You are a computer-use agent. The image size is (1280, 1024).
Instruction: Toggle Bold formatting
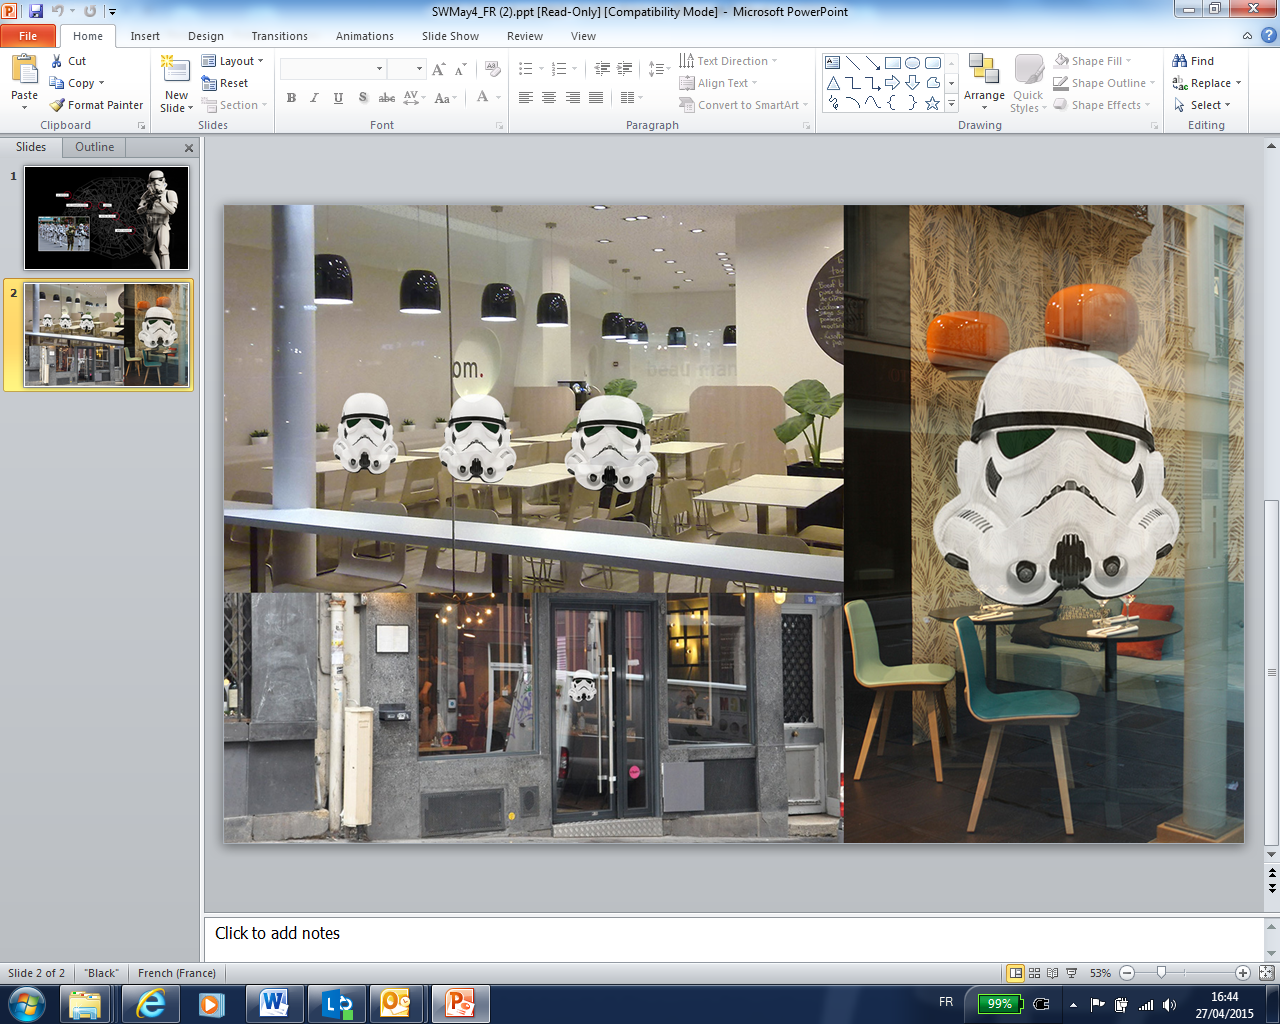coord(291,97)
